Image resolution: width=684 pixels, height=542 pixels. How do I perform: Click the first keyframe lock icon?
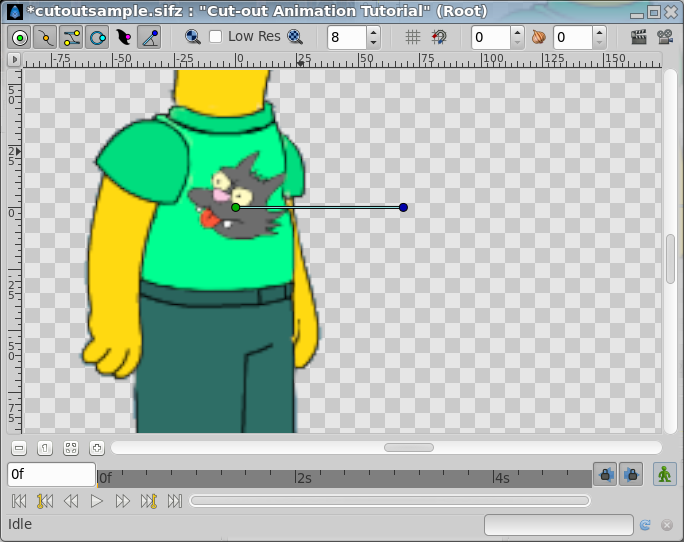605,474
